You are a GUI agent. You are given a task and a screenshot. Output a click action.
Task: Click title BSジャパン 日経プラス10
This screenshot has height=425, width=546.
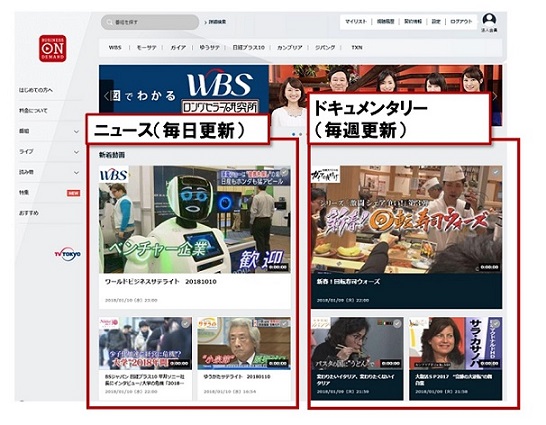coord(145,380)
